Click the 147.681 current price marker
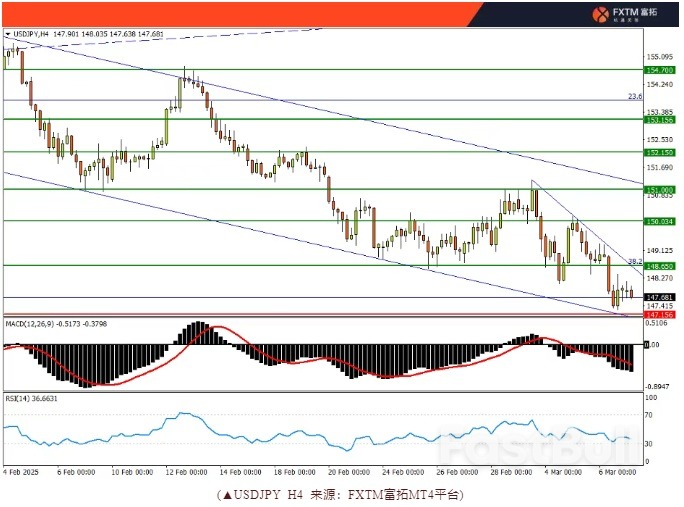Viewport: 684px width, 507px height. tap(659, 297)
